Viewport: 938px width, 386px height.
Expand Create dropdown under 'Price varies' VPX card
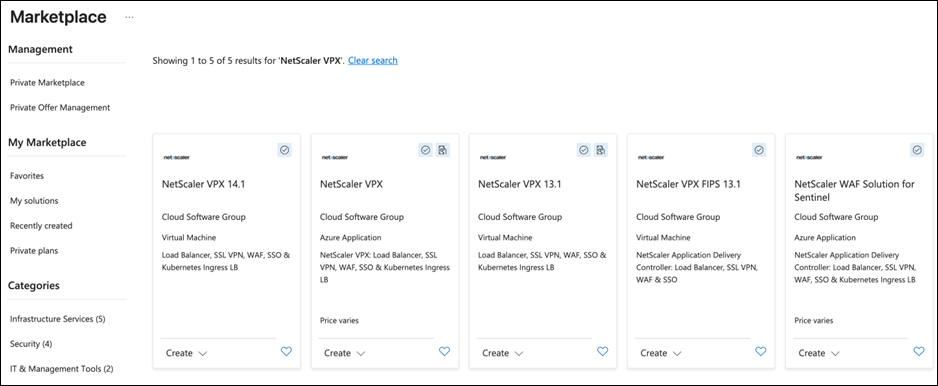click(x=345, y=353)
